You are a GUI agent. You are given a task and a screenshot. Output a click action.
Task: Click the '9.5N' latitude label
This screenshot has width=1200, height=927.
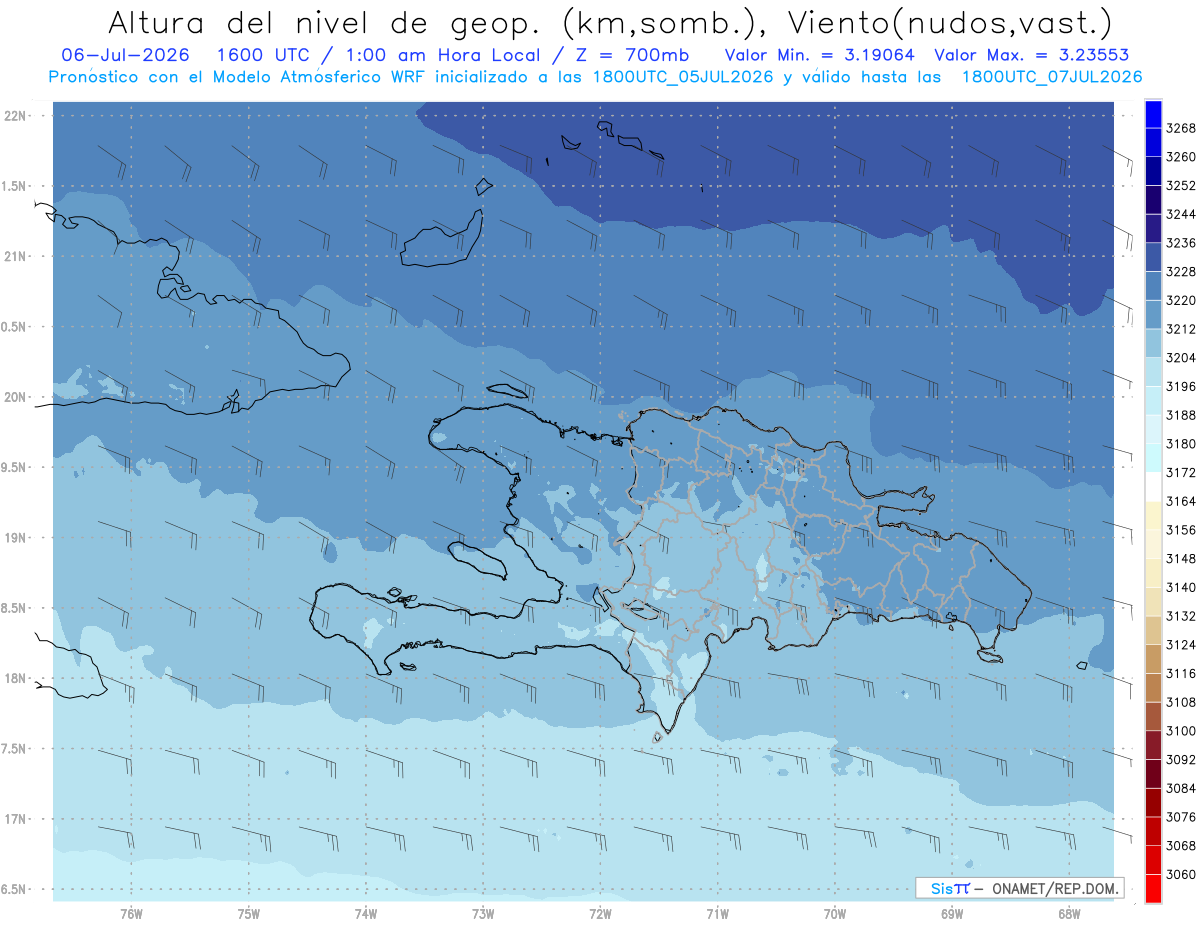tap(16, 467)
